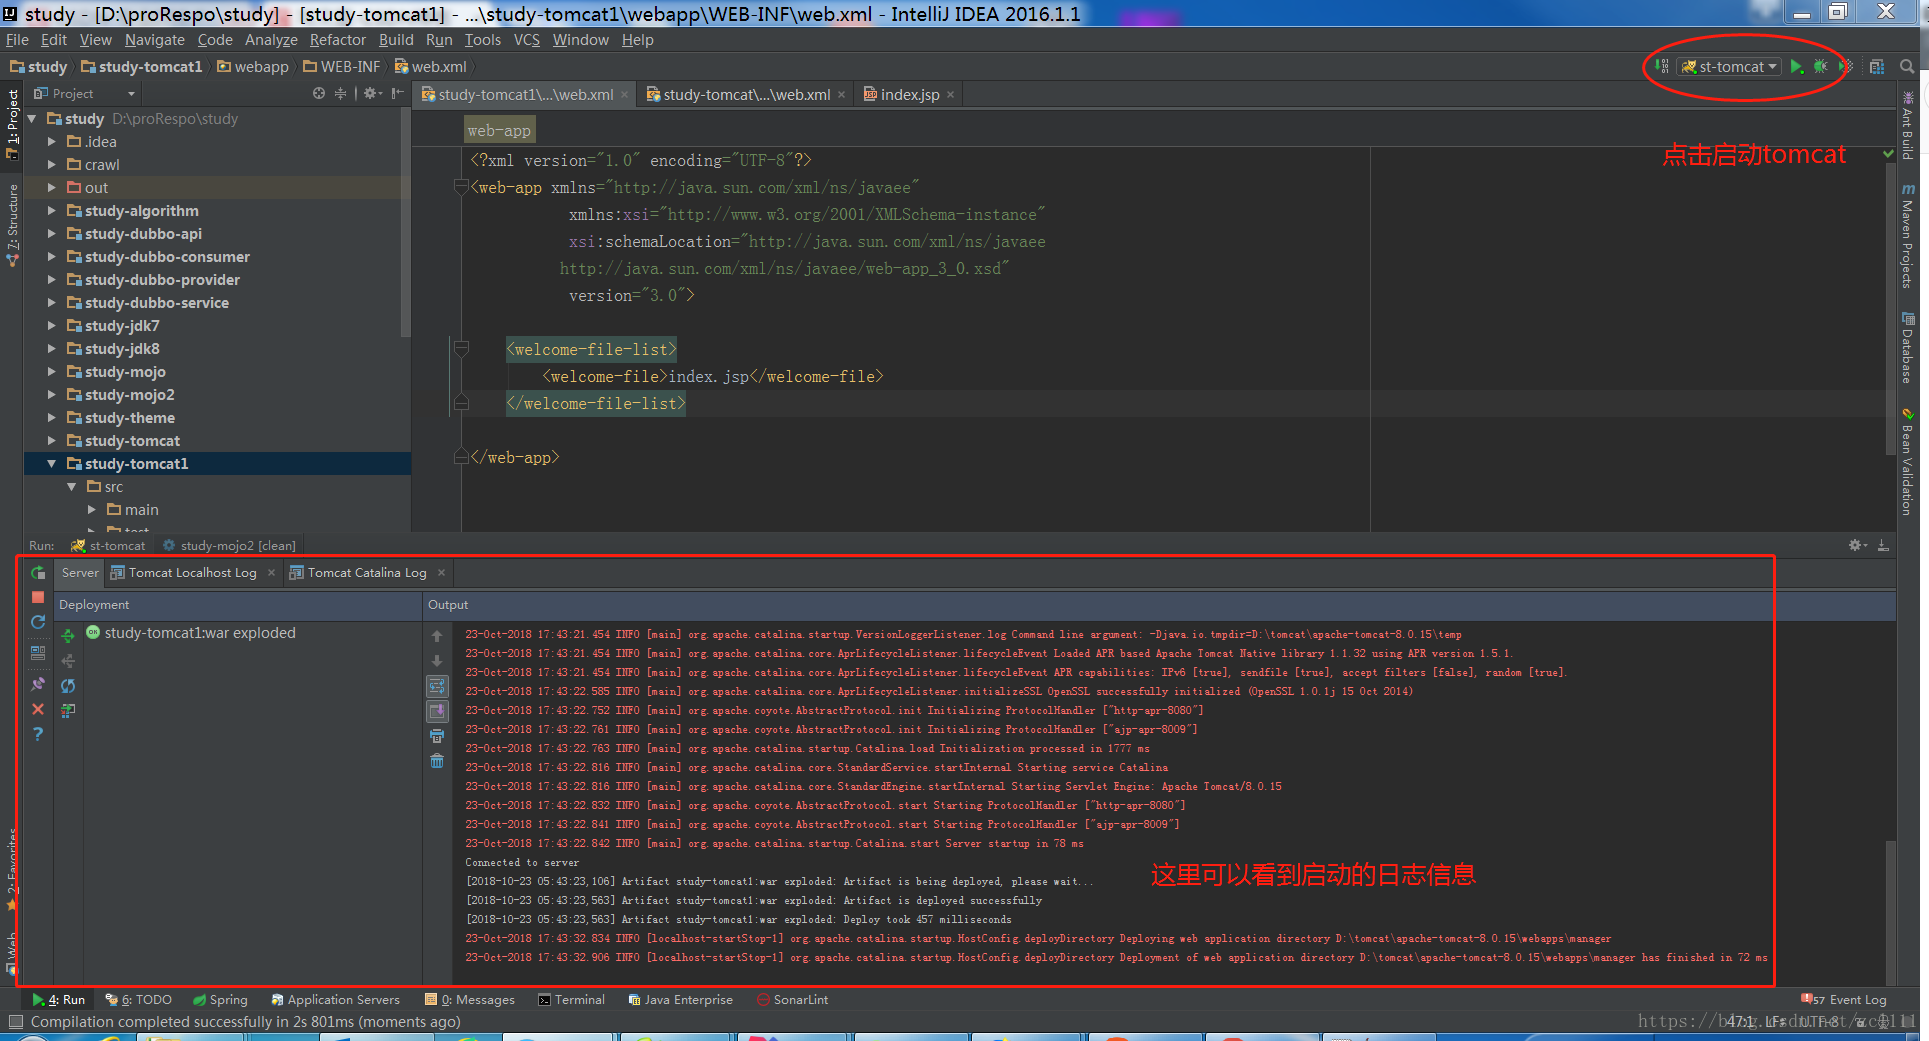Viewport: 1929px width, 1041px height.
Task: Open the Application Servers tool window
Action: 335,1000
